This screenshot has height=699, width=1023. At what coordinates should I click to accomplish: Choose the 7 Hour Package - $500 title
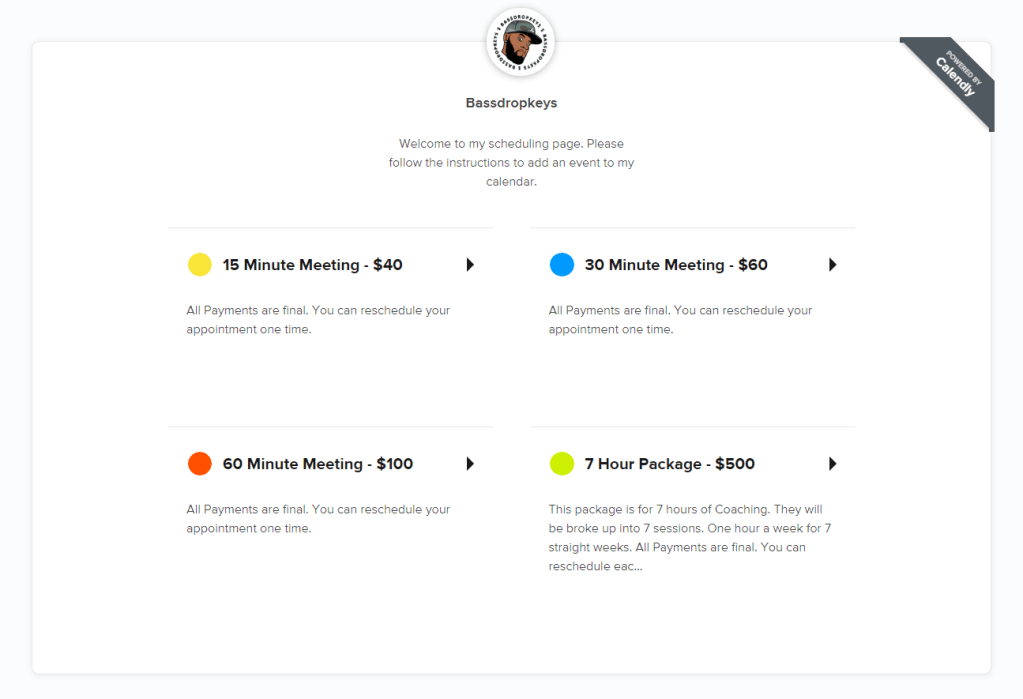point(669,464)
